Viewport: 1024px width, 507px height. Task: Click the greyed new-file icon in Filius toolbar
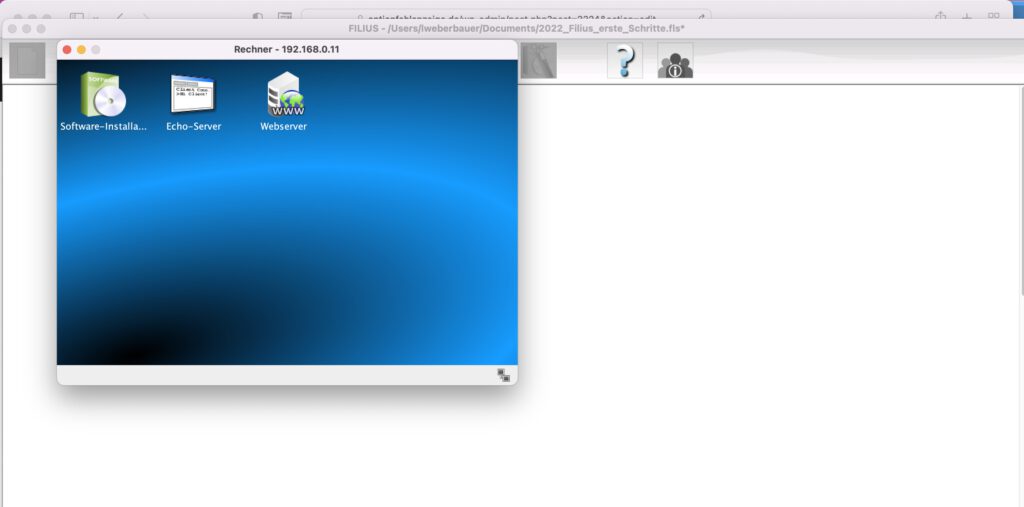[x=27, y=61]
